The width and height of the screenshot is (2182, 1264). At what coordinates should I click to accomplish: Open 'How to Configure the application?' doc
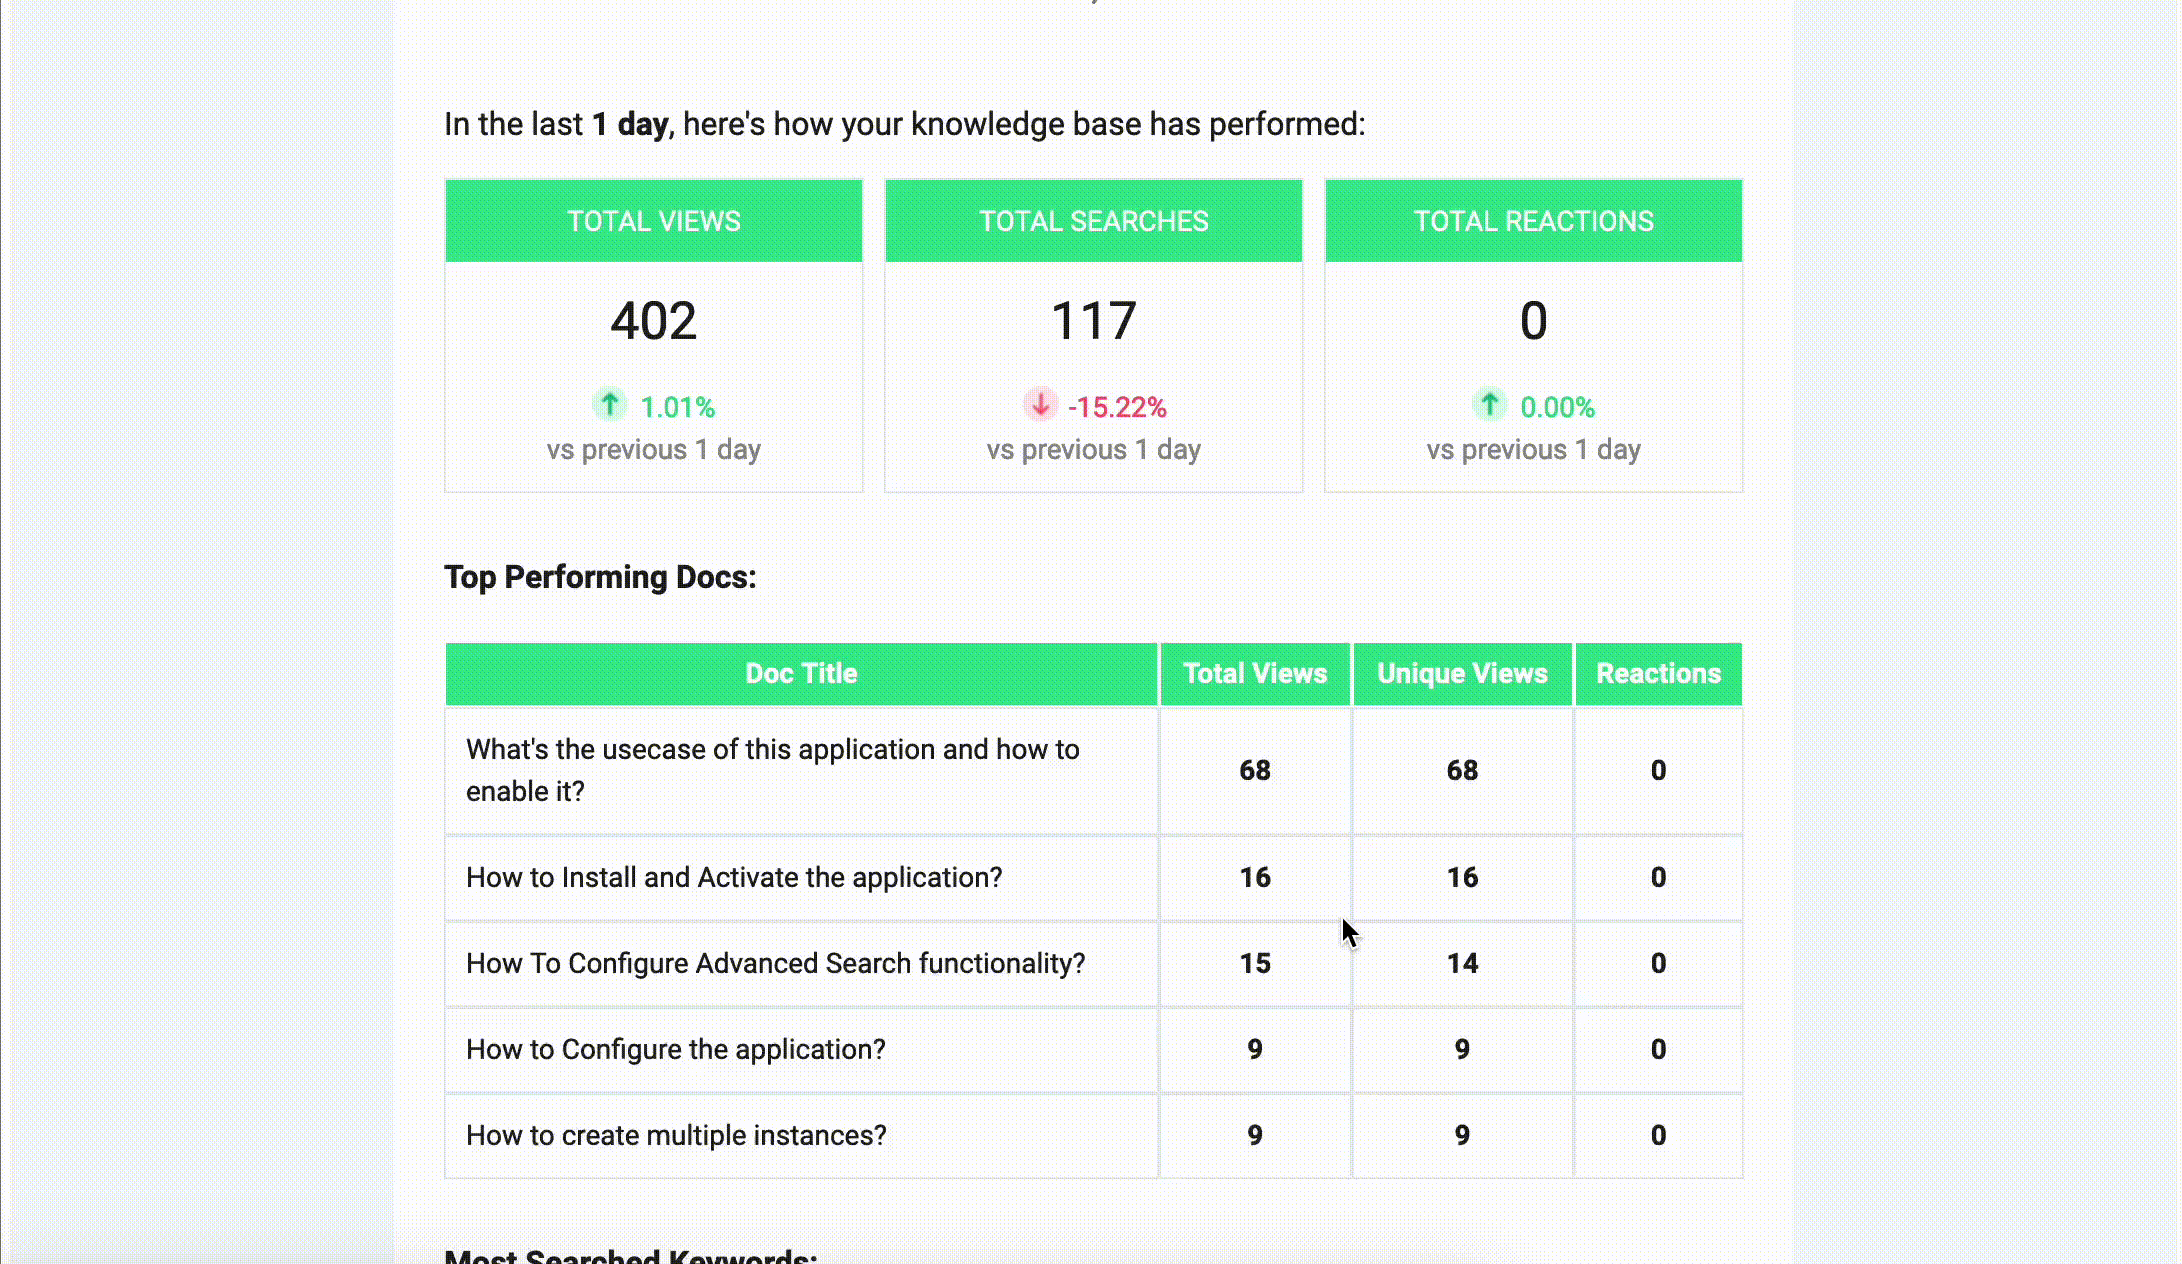point(676,1050)
